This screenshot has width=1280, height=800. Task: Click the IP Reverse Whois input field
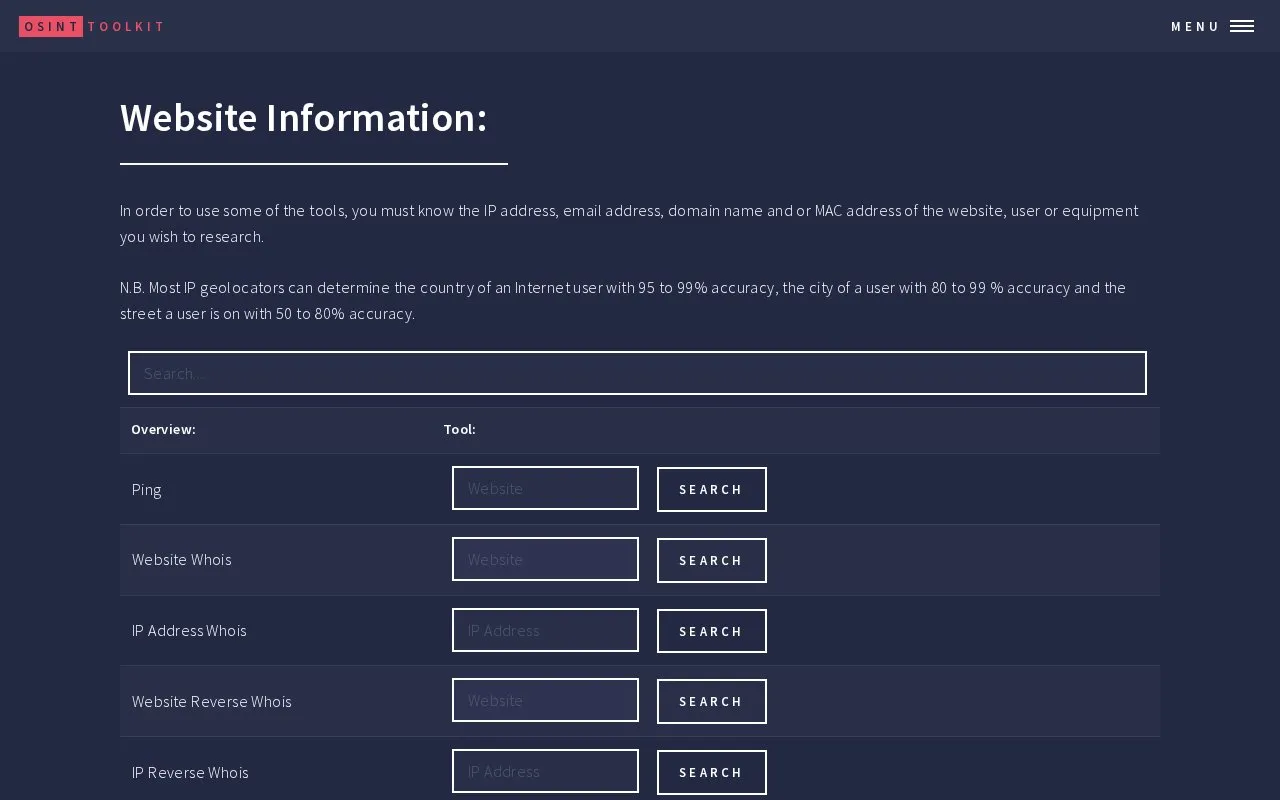pyautogui.click(x=545, y=771)
